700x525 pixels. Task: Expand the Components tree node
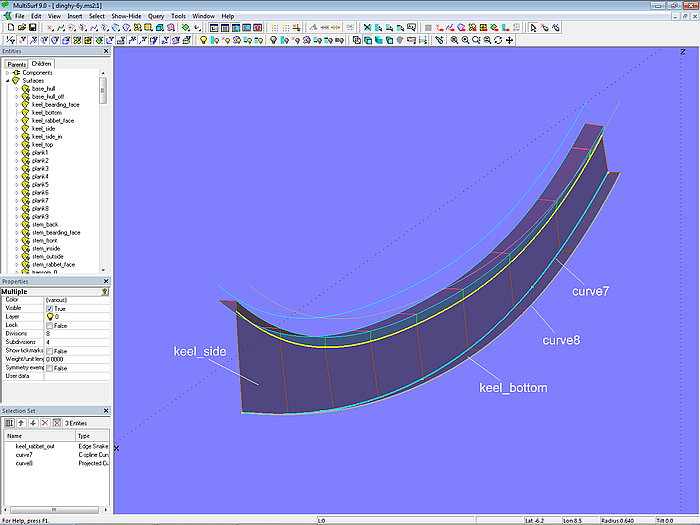(x=8, y=73)
